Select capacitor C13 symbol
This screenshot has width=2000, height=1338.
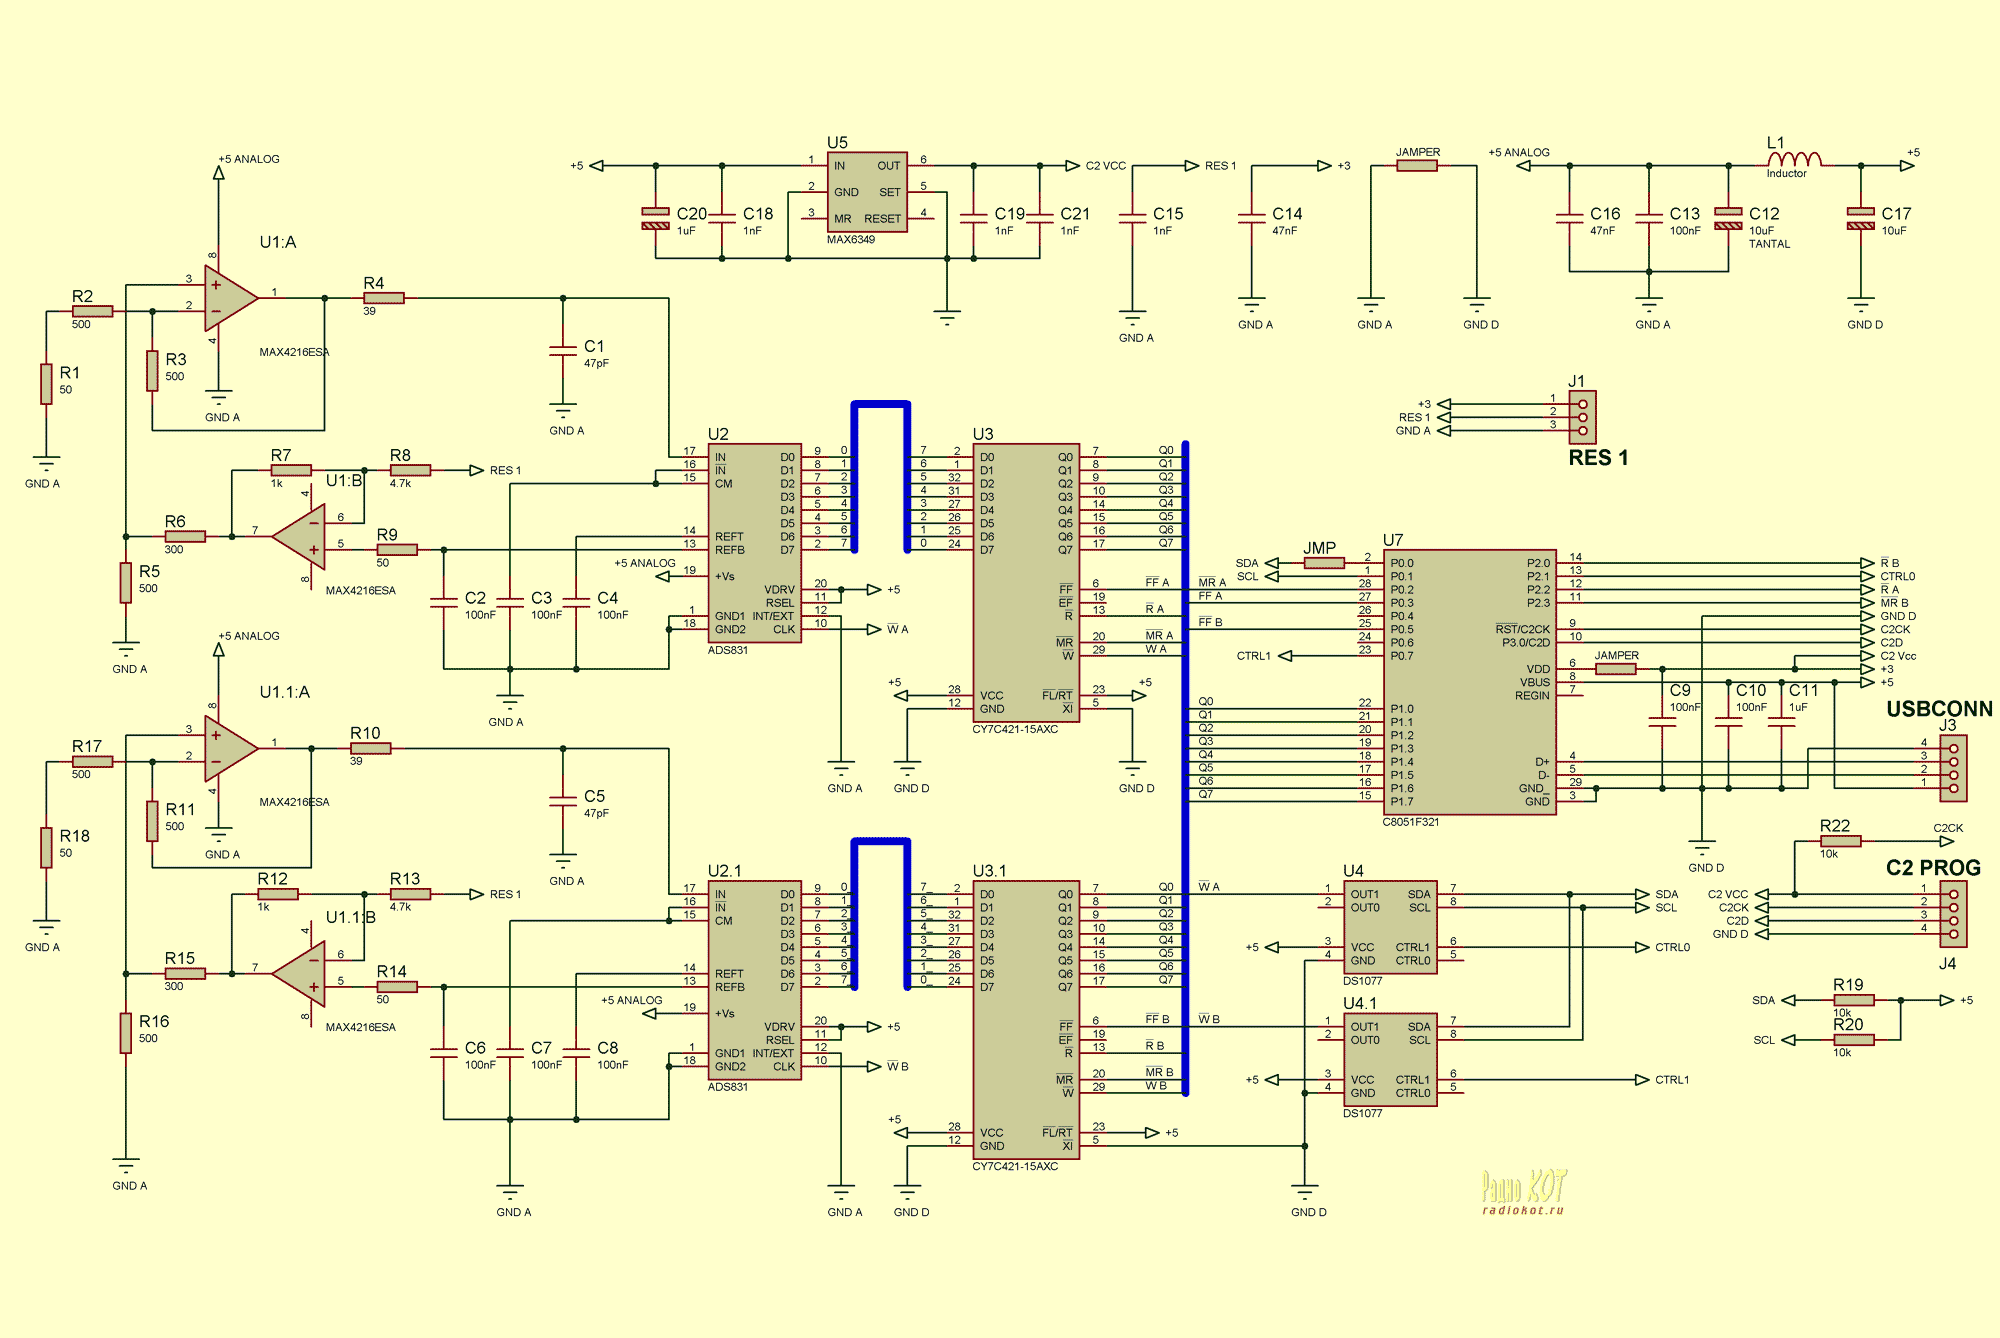point(1649,219)
